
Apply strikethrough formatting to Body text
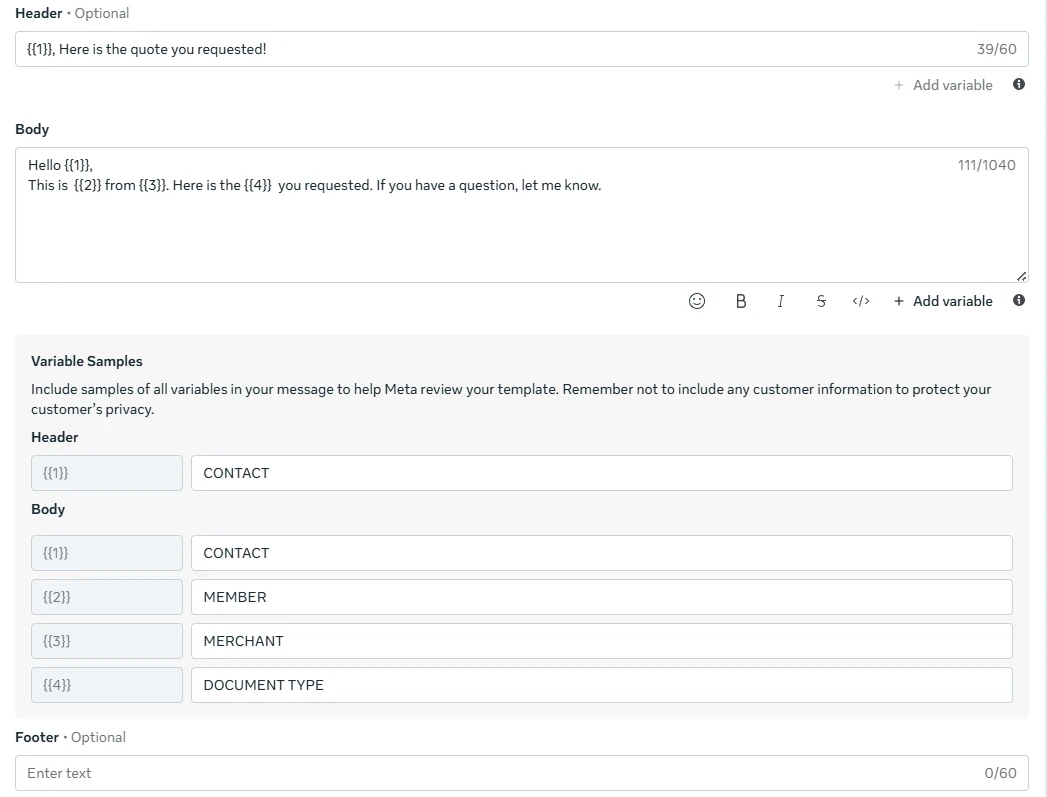(821, 301)
